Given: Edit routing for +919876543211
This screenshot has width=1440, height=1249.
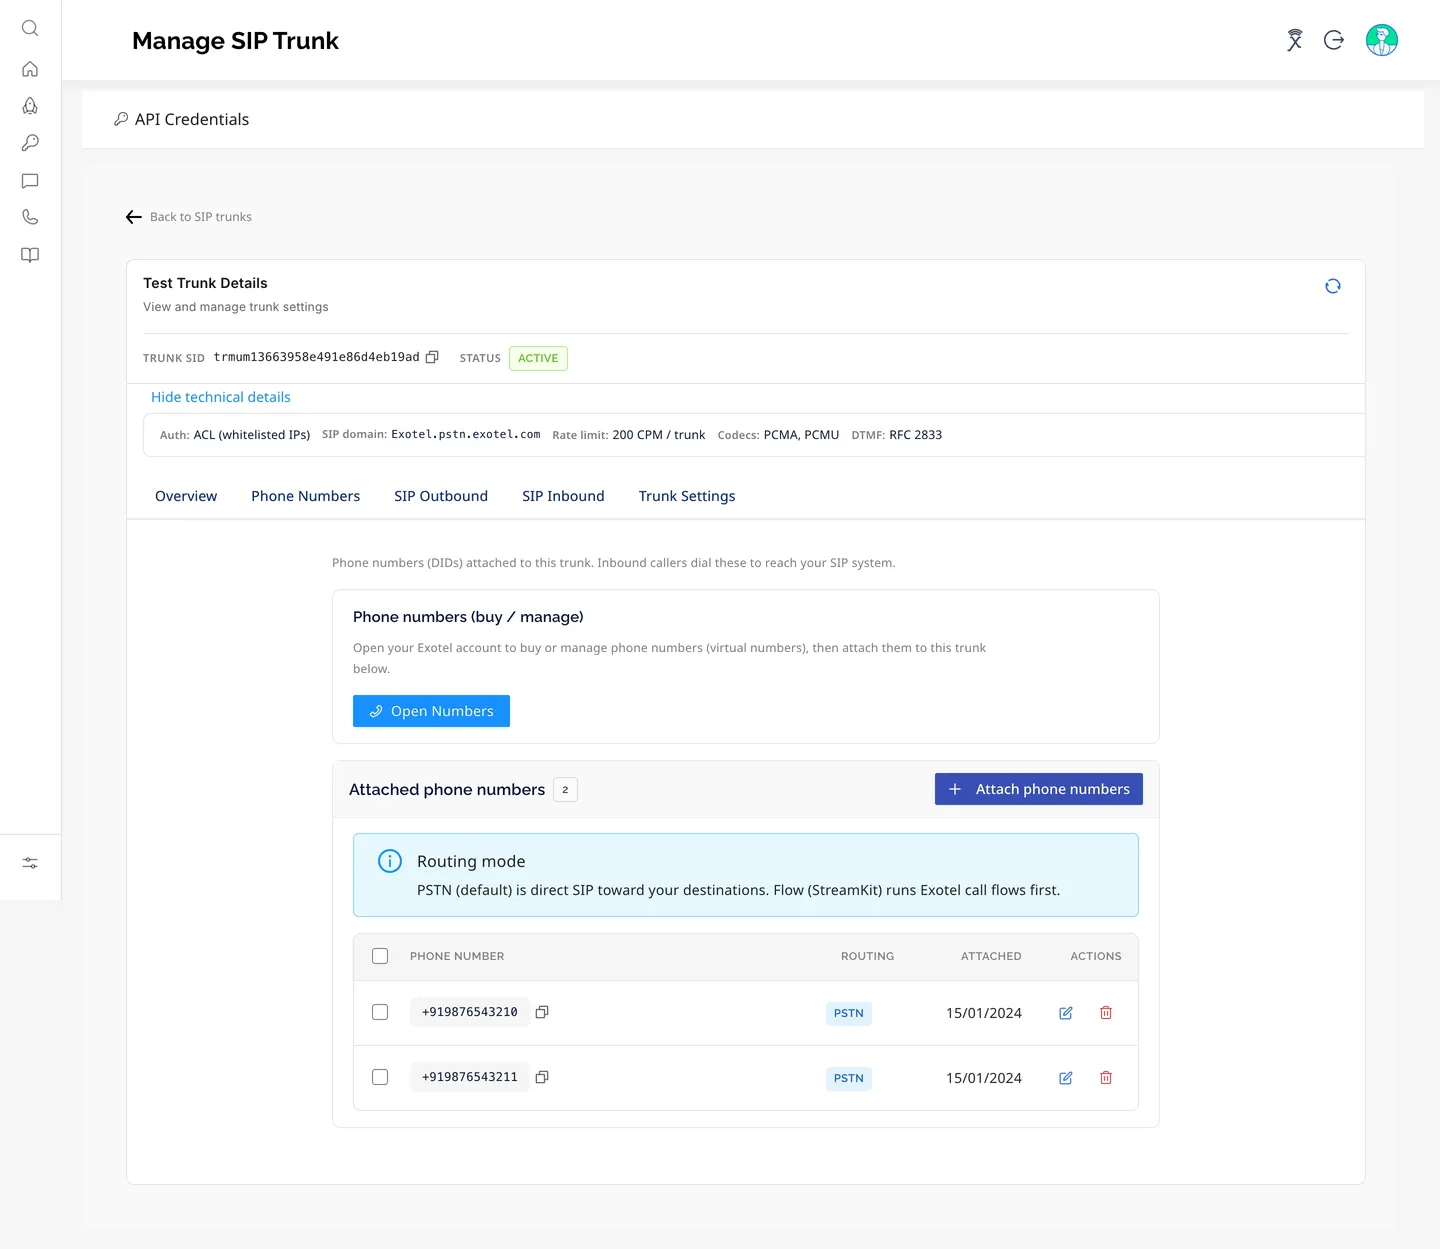Looking at the screenshot, I should pos(1066,1078).
